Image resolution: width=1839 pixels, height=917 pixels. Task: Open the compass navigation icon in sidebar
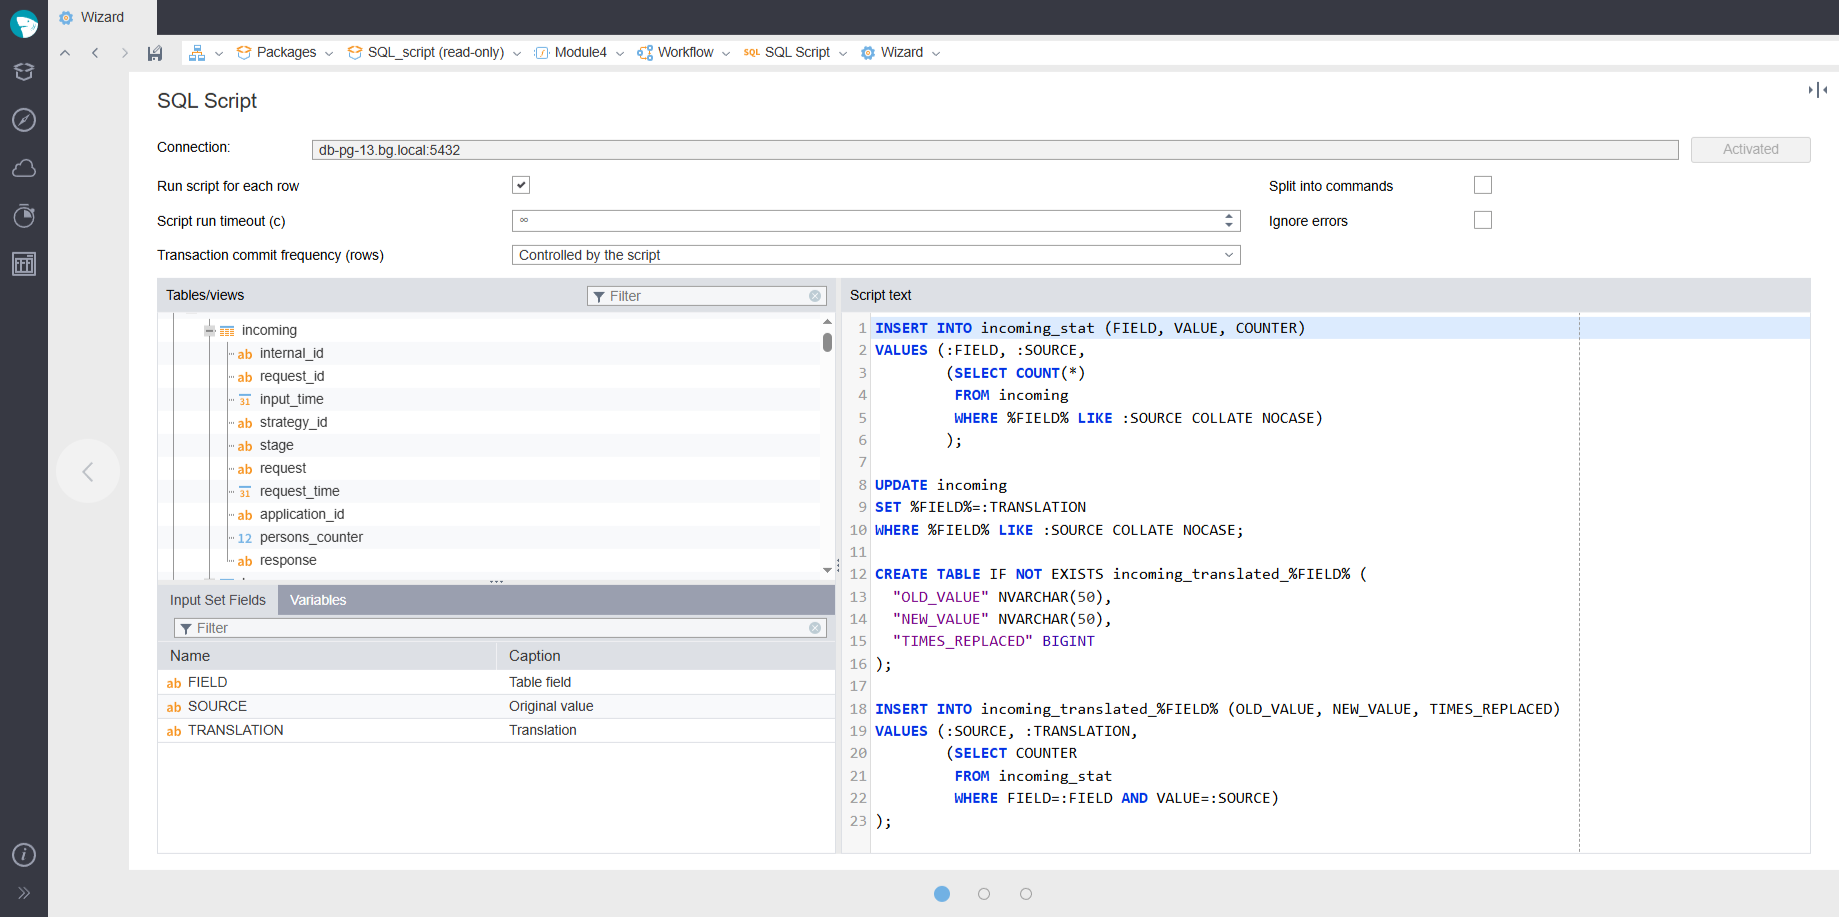coord(24,120)
